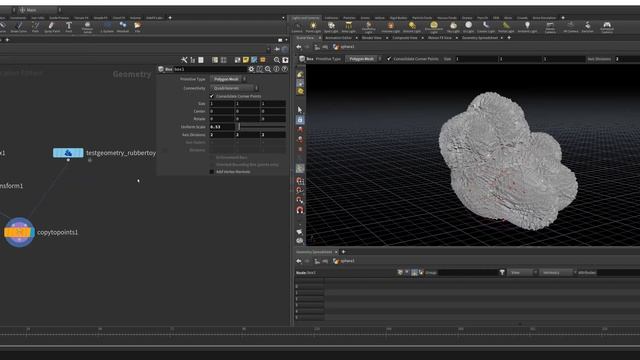Add a new viewer pane tab
The height and width of the screenshot is (360, 640).
coord(509,38)
